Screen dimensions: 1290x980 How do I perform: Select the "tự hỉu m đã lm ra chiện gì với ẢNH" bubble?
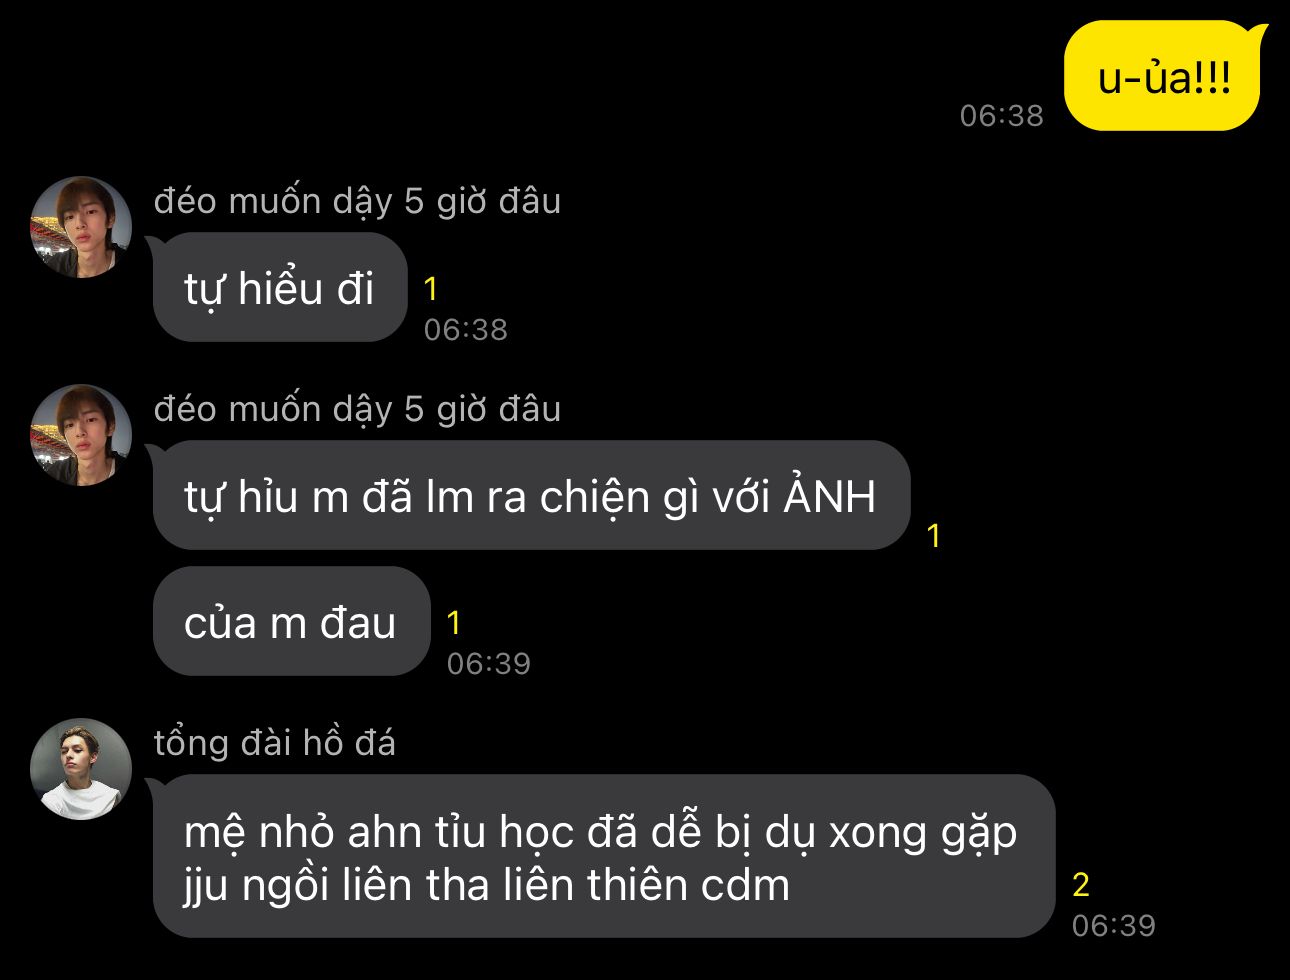pos(531,496)
